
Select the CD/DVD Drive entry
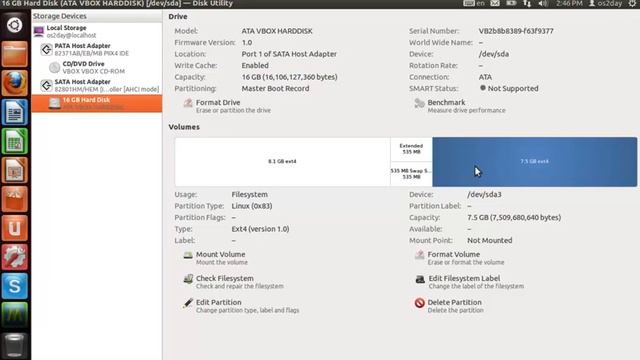tap(97, 67)
